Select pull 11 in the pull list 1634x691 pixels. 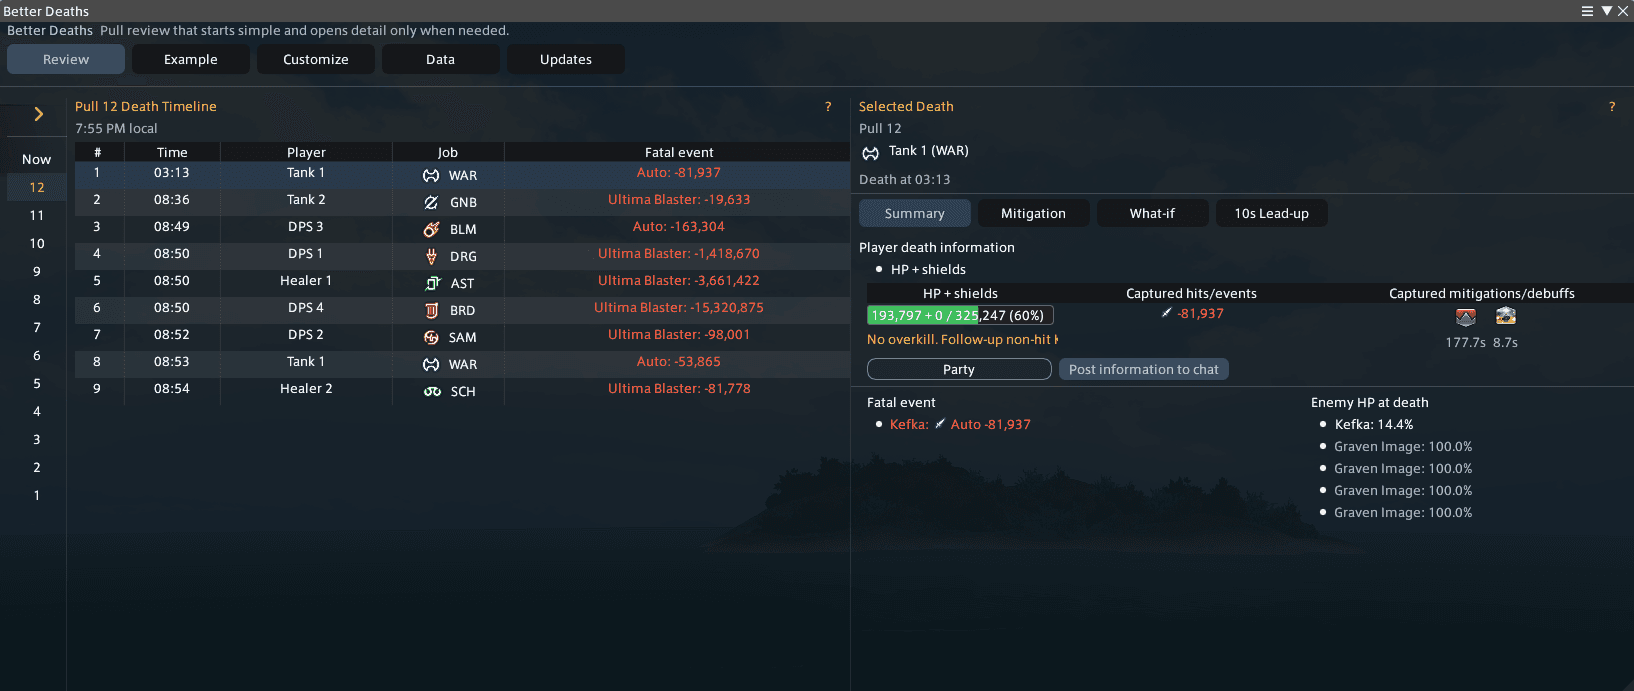click(37, 215)
